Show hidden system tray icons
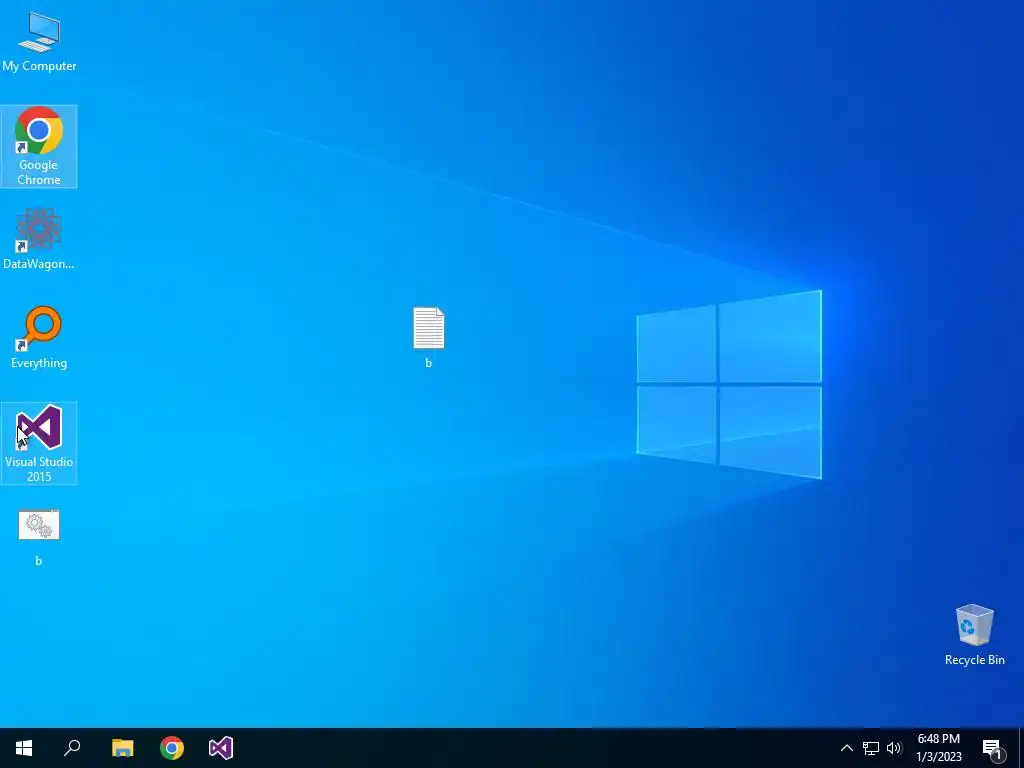Screen dimensions: 1024x768 pyautogui.click(x=846, y=748)
